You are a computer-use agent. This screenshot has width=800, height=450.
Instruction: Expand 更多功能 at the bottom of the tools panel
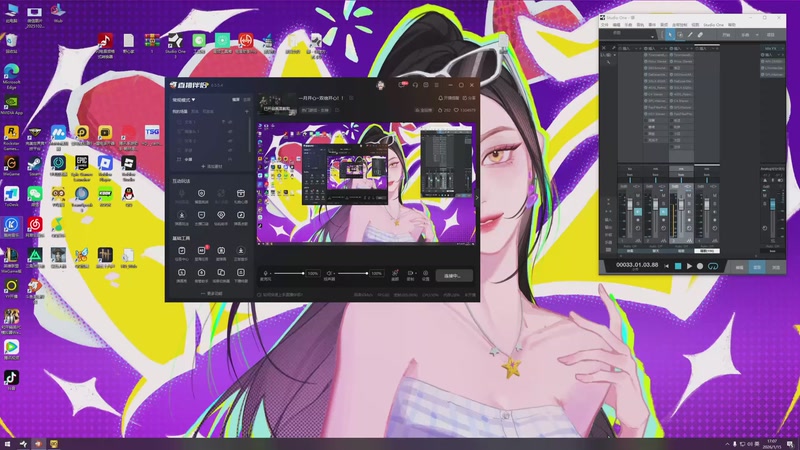click(x=212, y=293)
